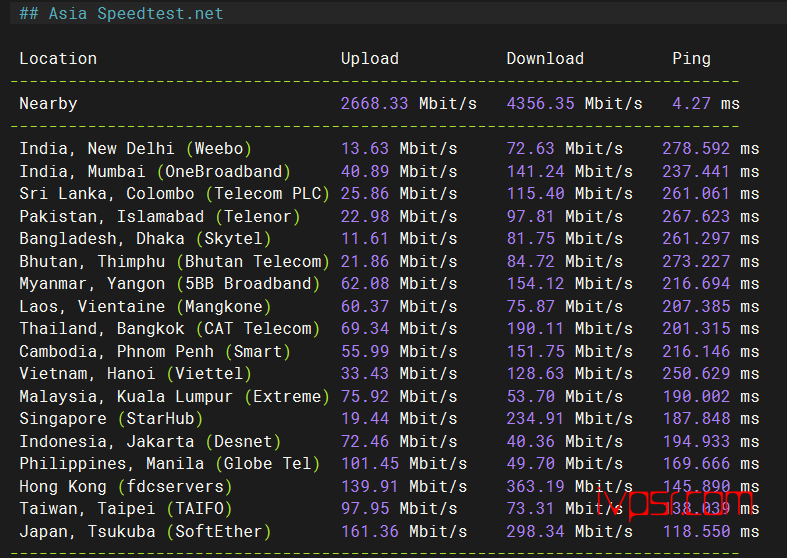Select 'Thailand, Bangkok (CAT Telecom)' label
Screen dimensions: 787x558
(x=170, y=329)
